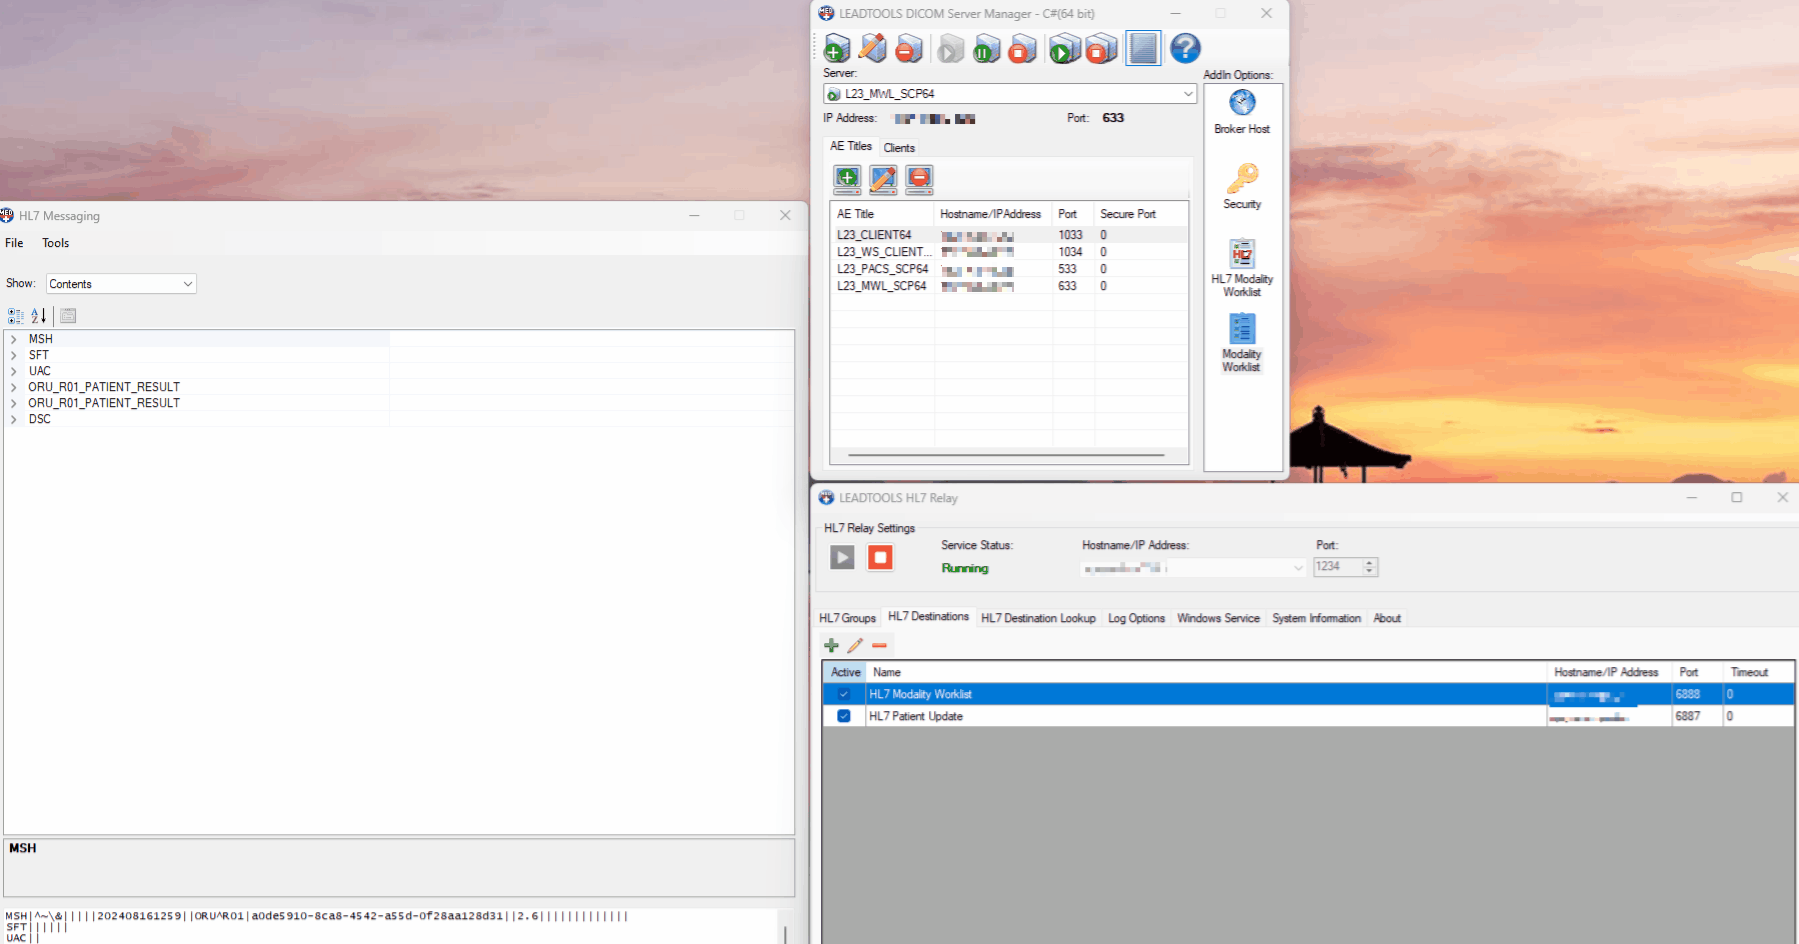
Task: Click the pencil edit destination icon
Action: 855,645
